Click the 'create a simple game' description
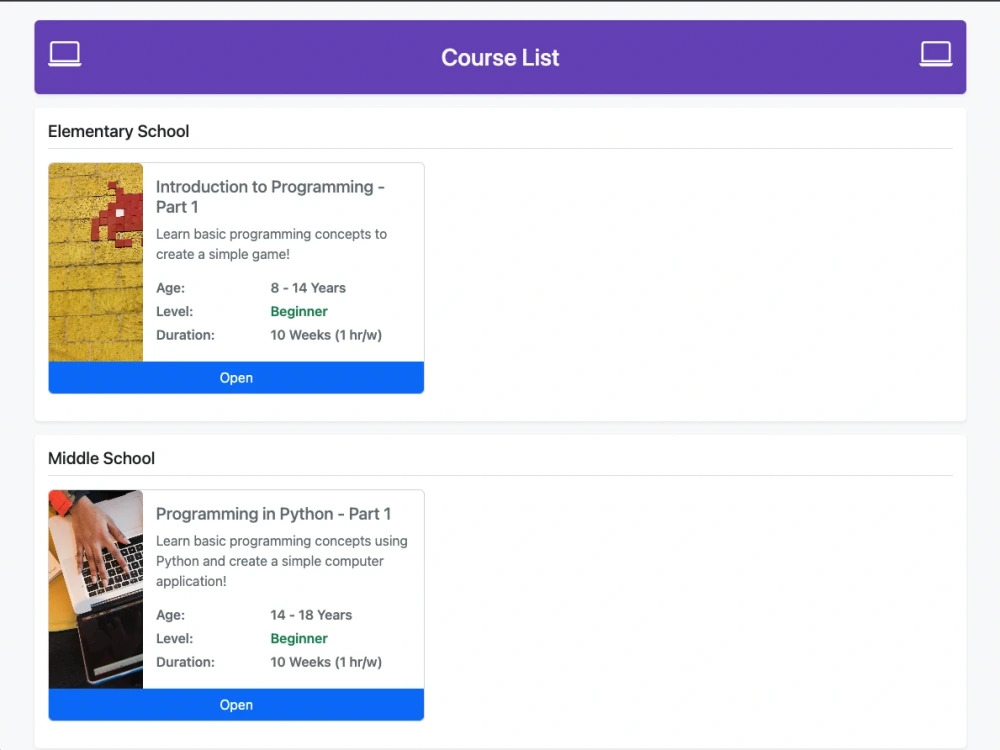 tap(271, 244)
